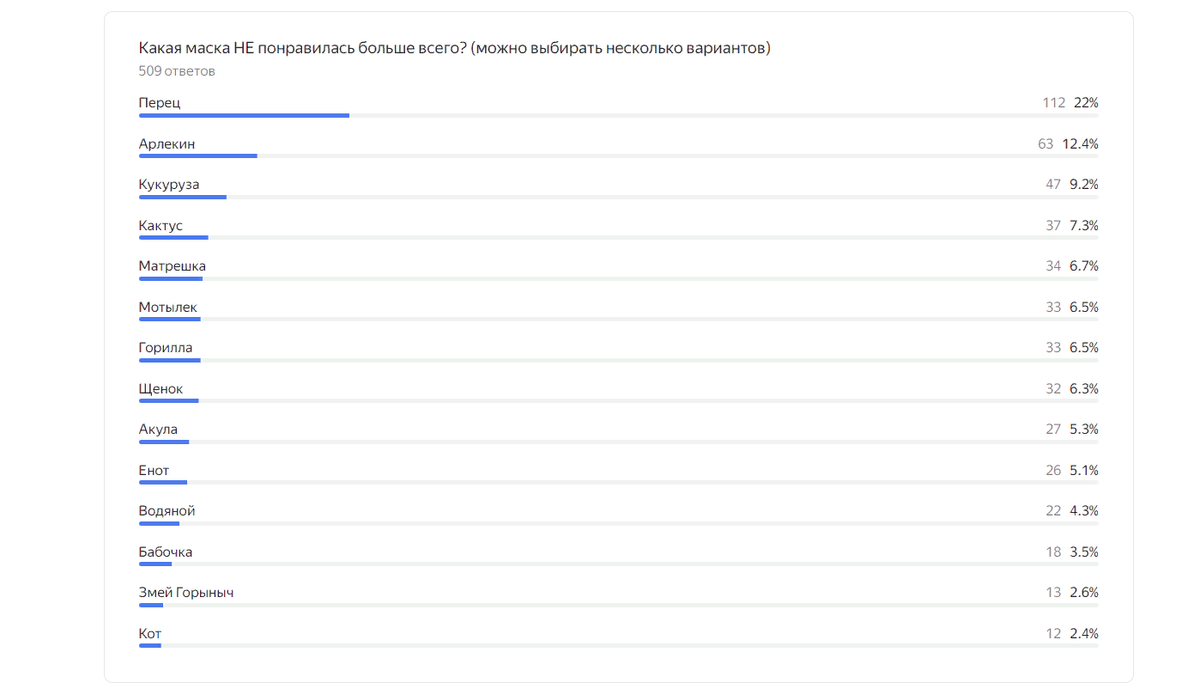Click the '2.4%' percentage for Кот
This screenshot has width=1200, height=695.
point(1084,633)
